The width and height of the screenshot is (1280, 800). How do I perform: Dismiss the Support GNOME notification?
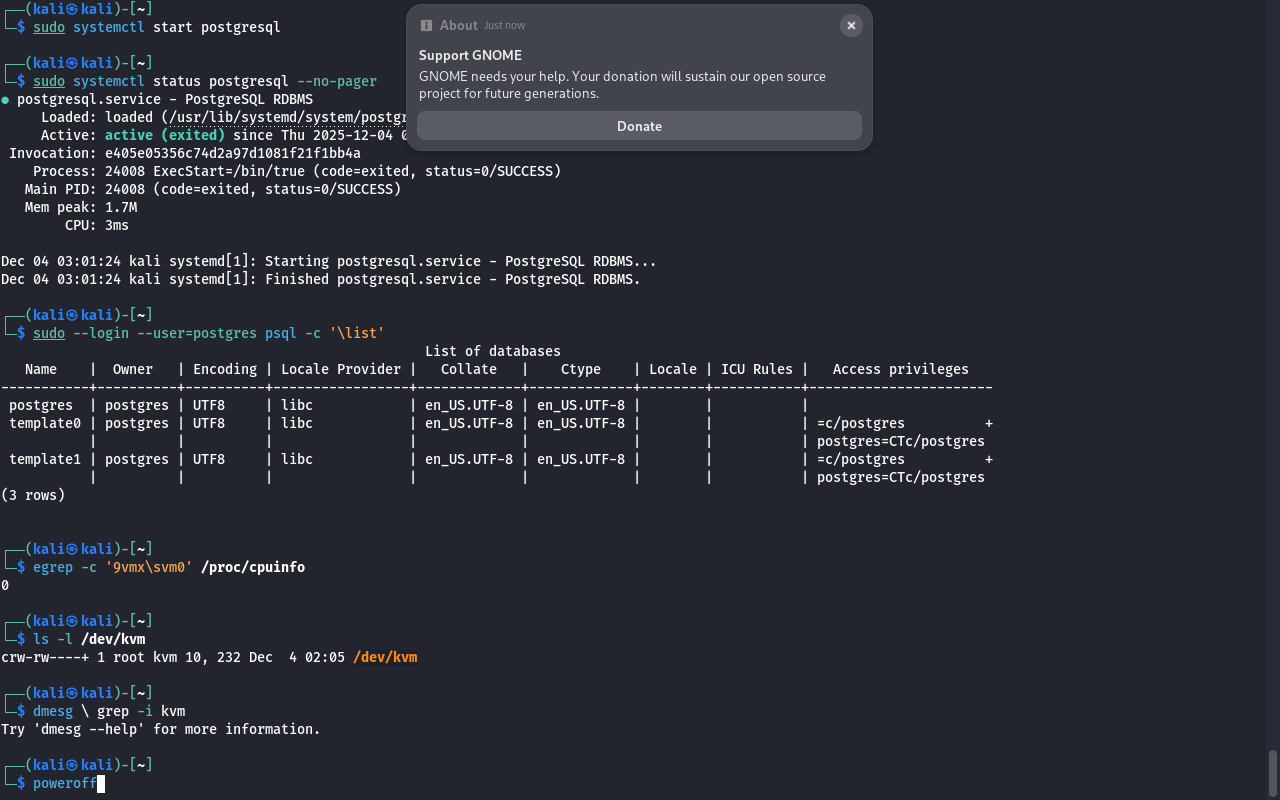pos(851,26)
